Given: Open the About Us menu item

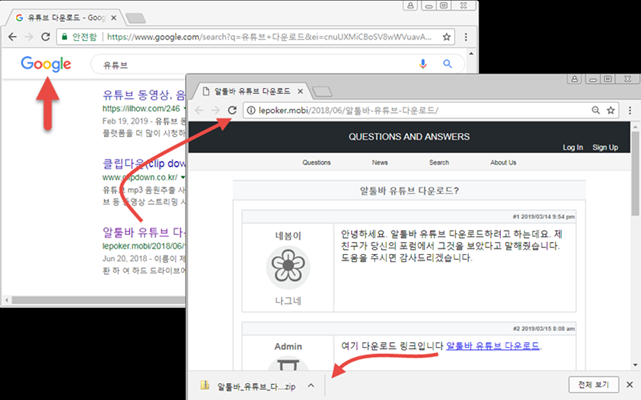Looking at the screenshot, I should pyautogui.click(x=503, y=162).
